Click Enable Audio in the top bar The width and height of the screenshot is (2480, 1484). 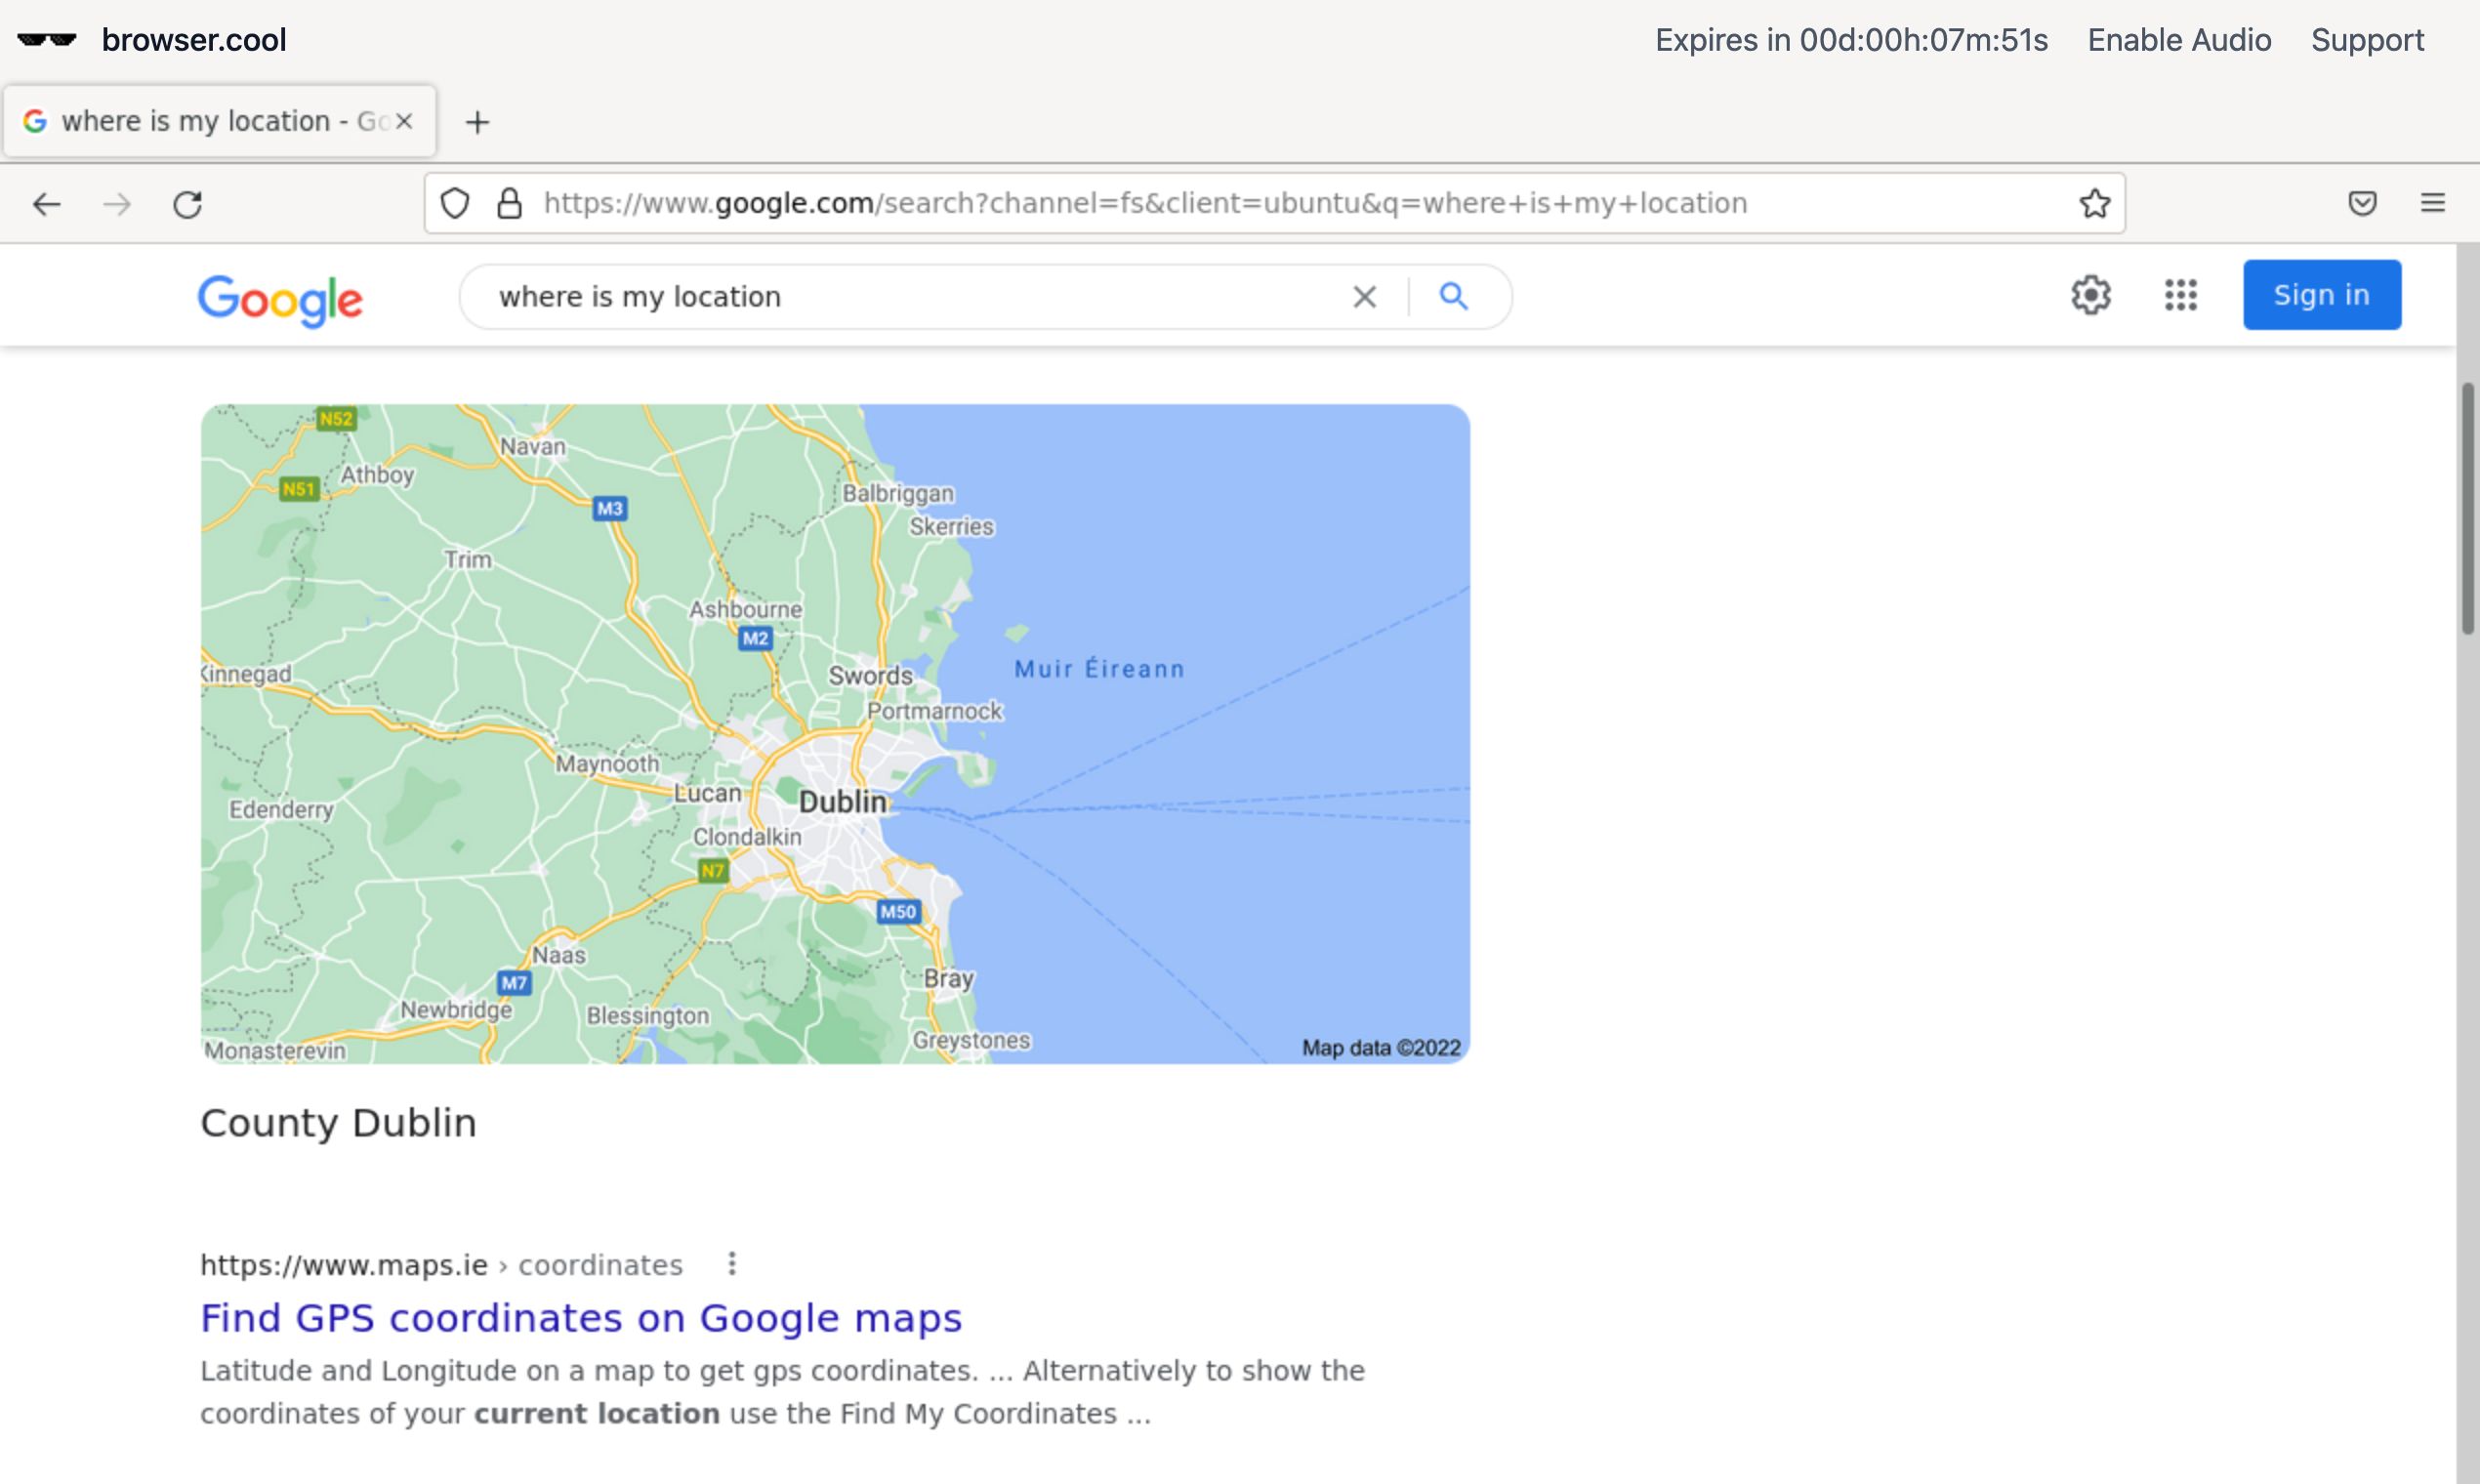click(2178, 40)
